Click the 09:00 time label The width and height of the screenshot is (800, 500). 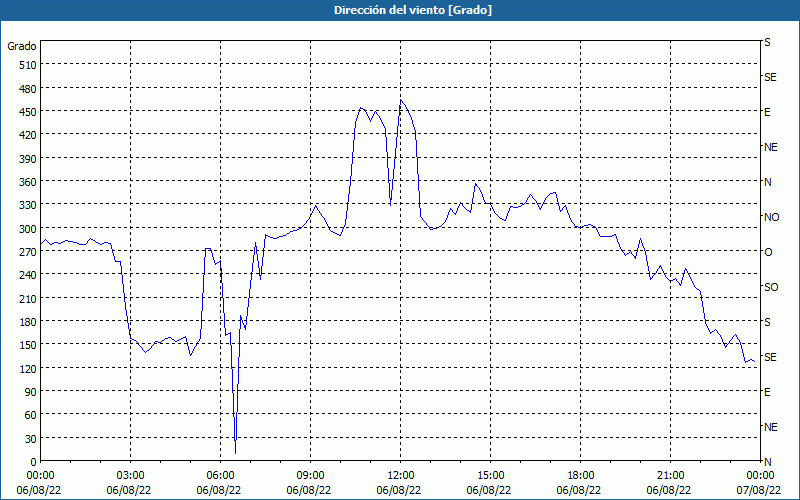pyautogui.click(x=310, y=476)
